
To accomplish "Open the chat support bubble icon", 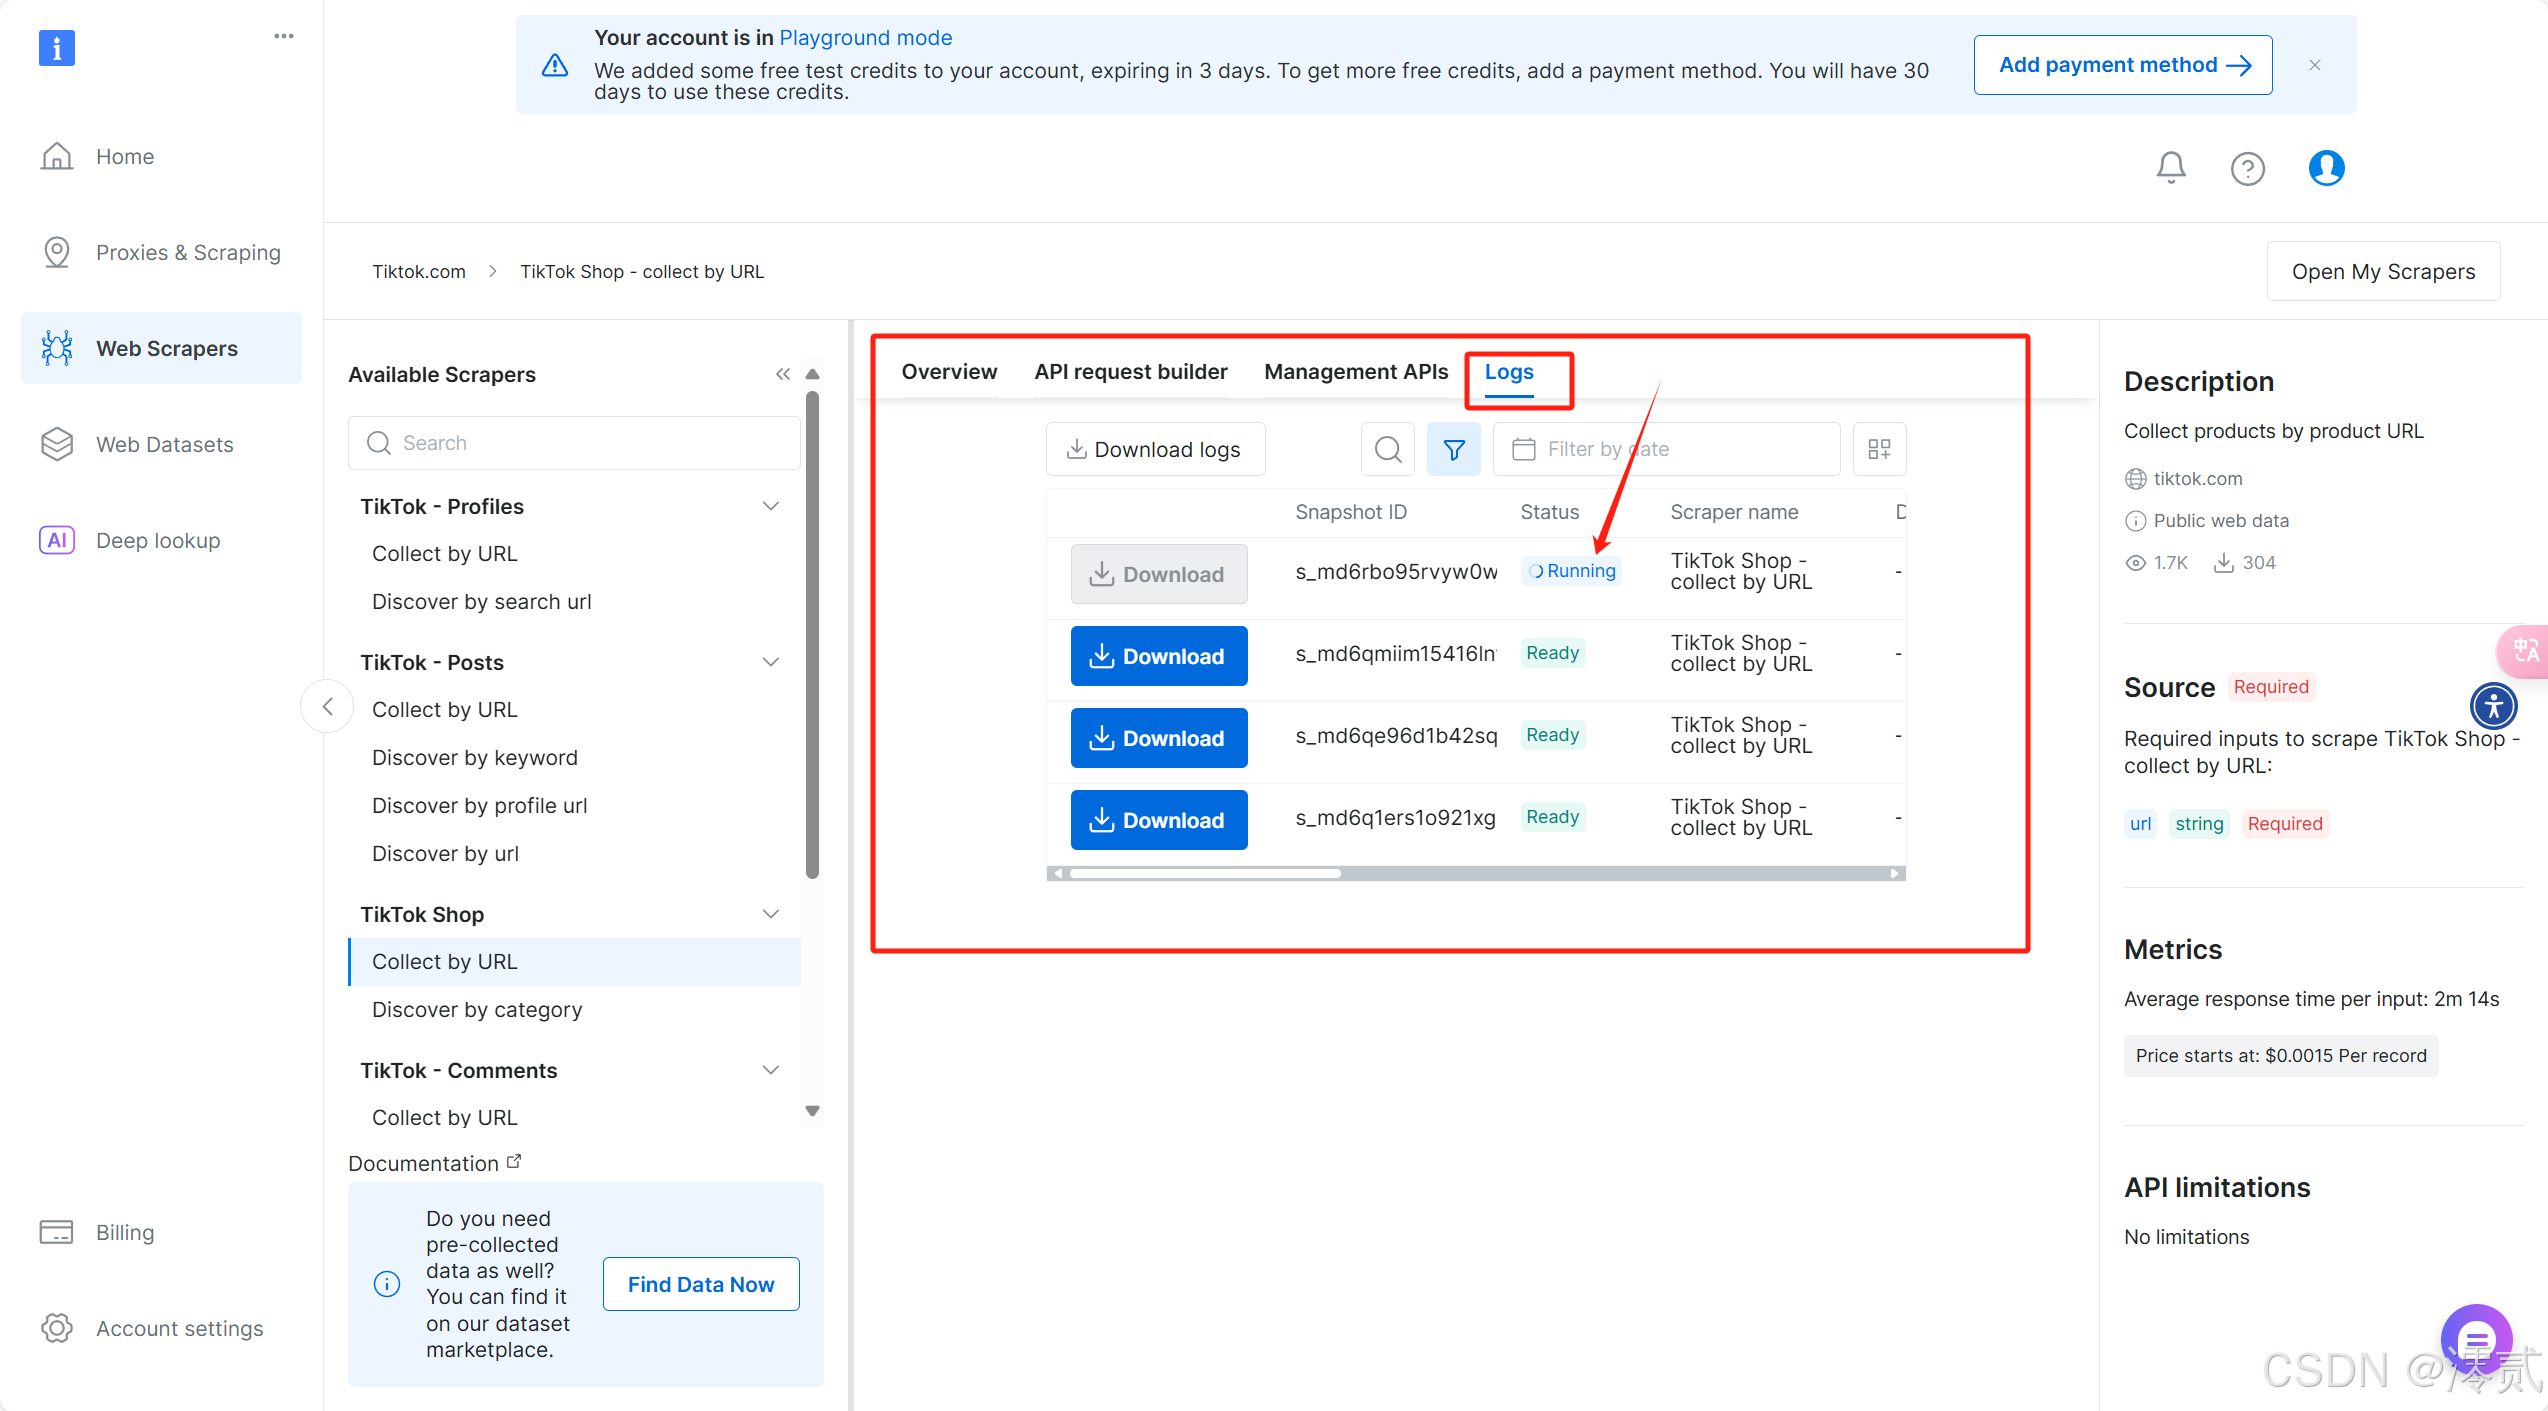I will coord(2476,1339).
